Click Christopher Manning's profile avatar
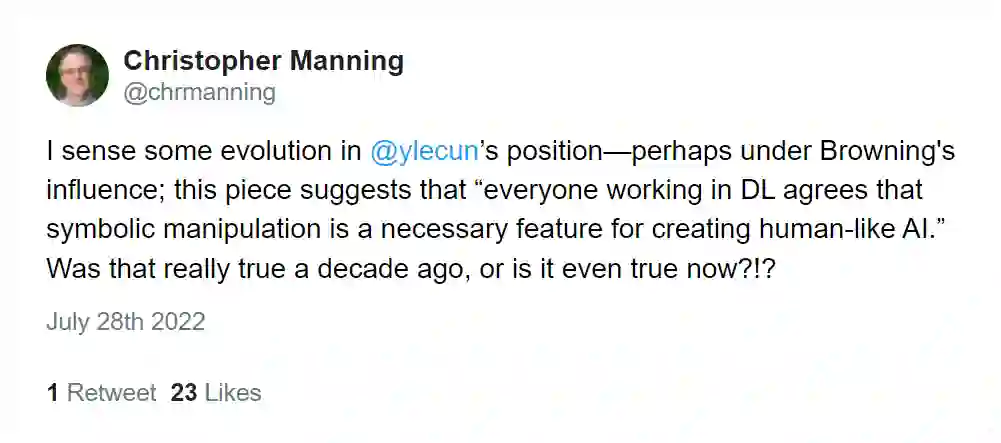Viewport: 1001px width, 443px height. (77, 75)
